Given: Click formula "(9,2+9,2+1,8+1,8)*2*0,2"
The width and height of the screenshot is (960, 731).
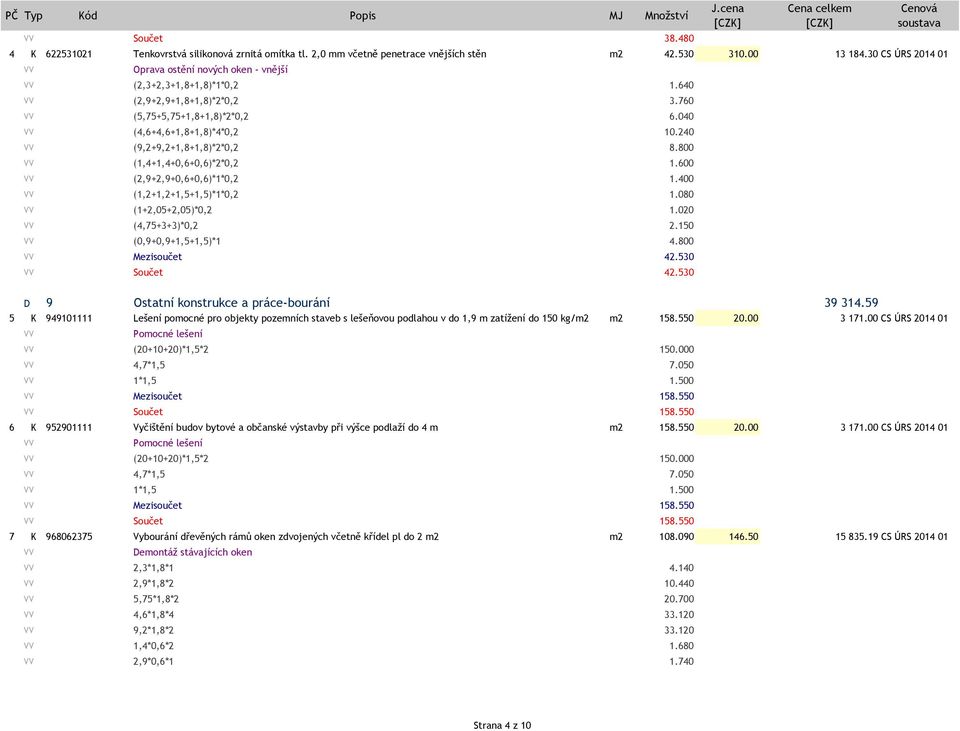Looking at the screenshot, I should click(x=186, y=148).
